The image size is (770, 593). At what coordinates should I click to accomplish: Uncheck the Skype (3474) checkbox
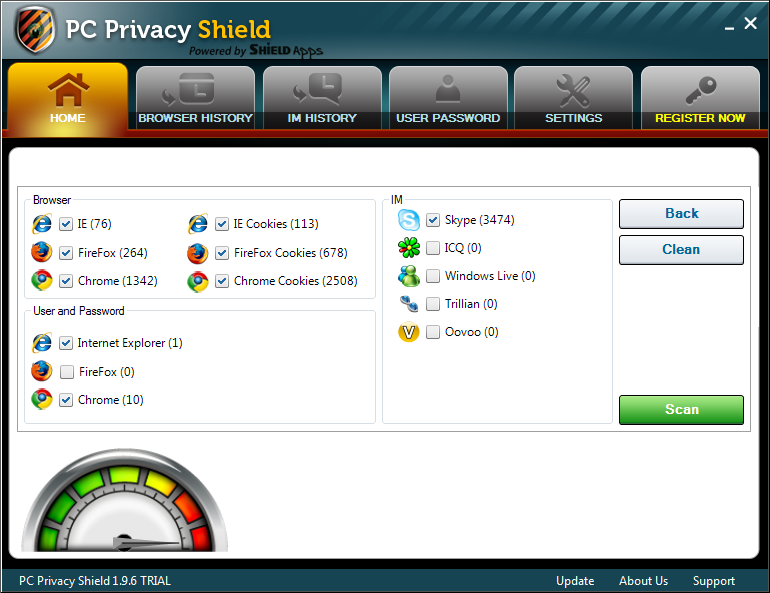pos(433,220)
